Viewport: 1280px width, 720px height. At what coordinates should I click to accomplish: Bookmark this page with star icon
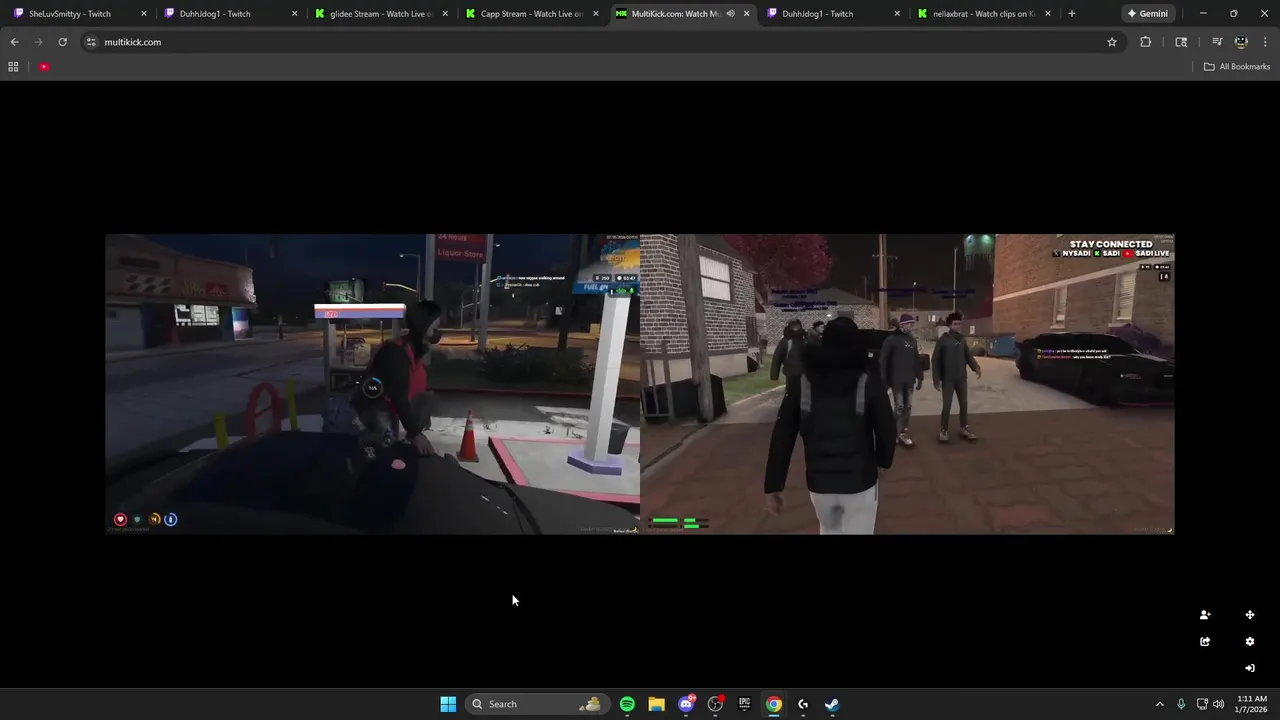click(x=1111, y=42)
